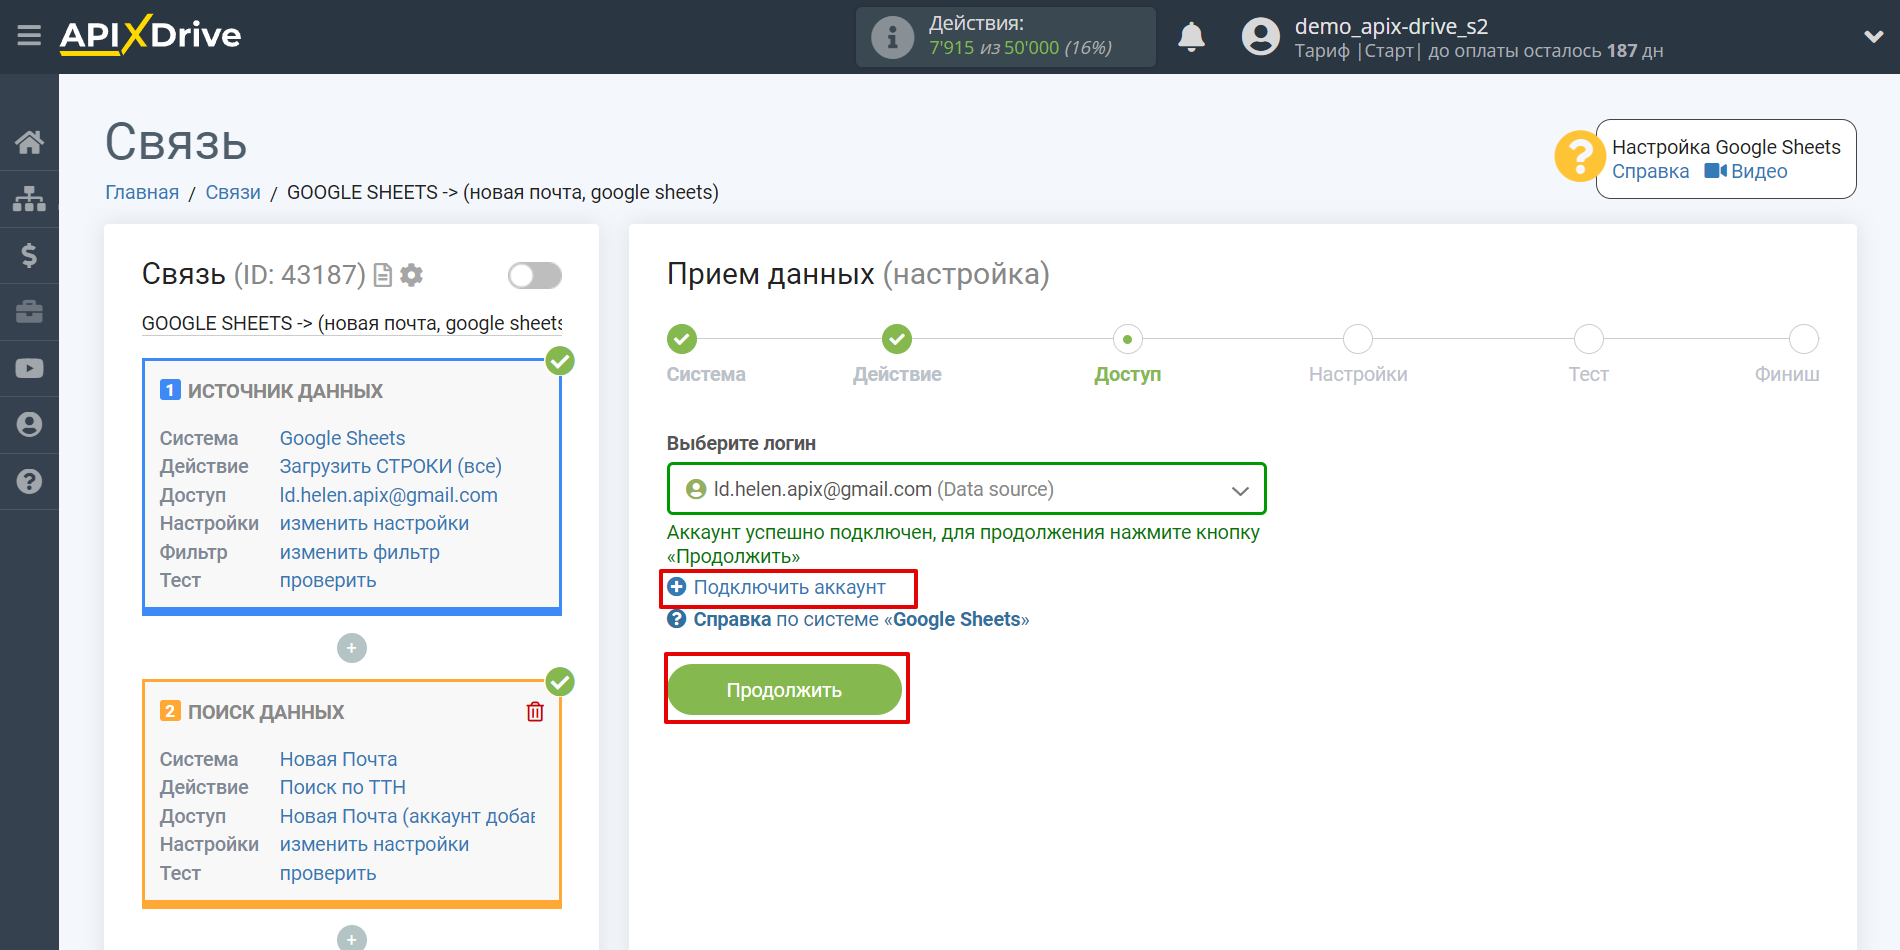Open connections sitemap icon in sidebar
This screenshot has height=950, width=1900.
[x=29, y=199]
